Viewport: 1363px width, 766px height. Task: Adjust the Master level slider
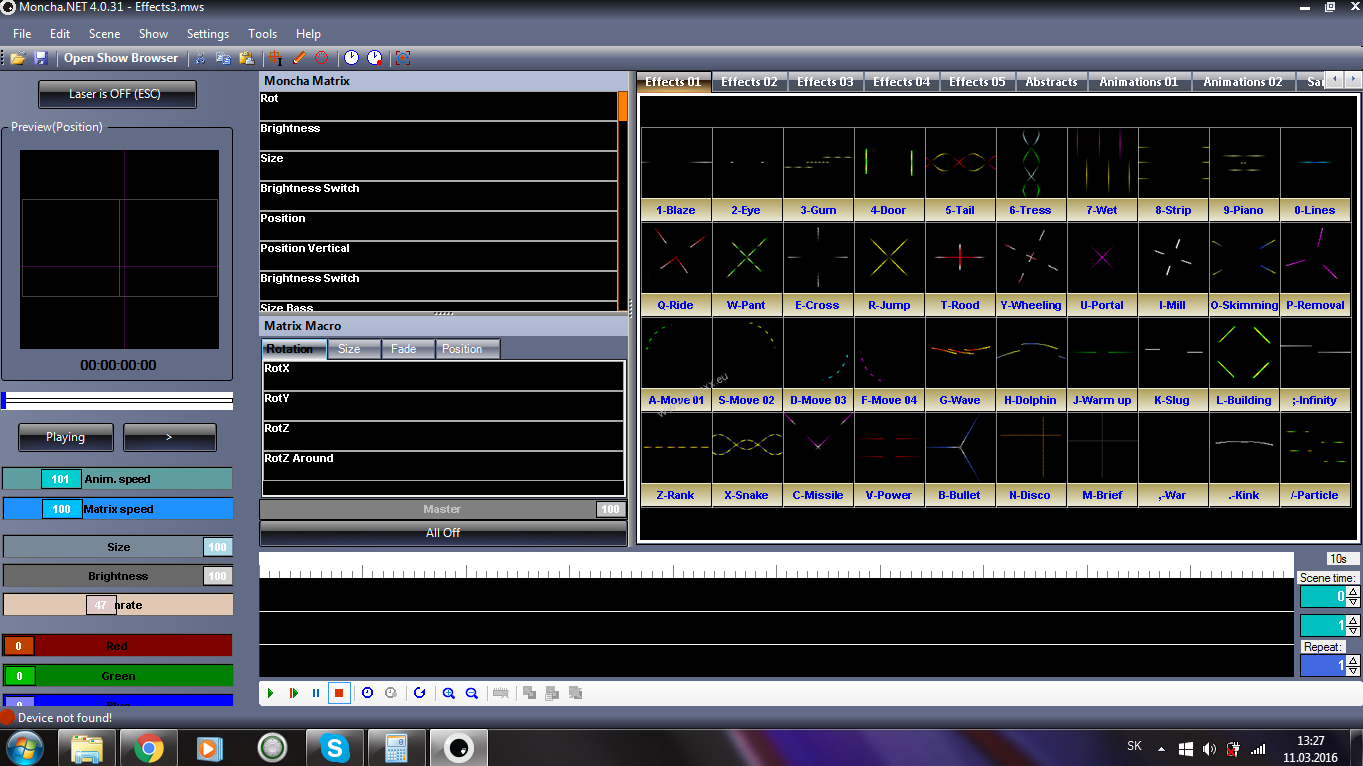click(443, 510)
